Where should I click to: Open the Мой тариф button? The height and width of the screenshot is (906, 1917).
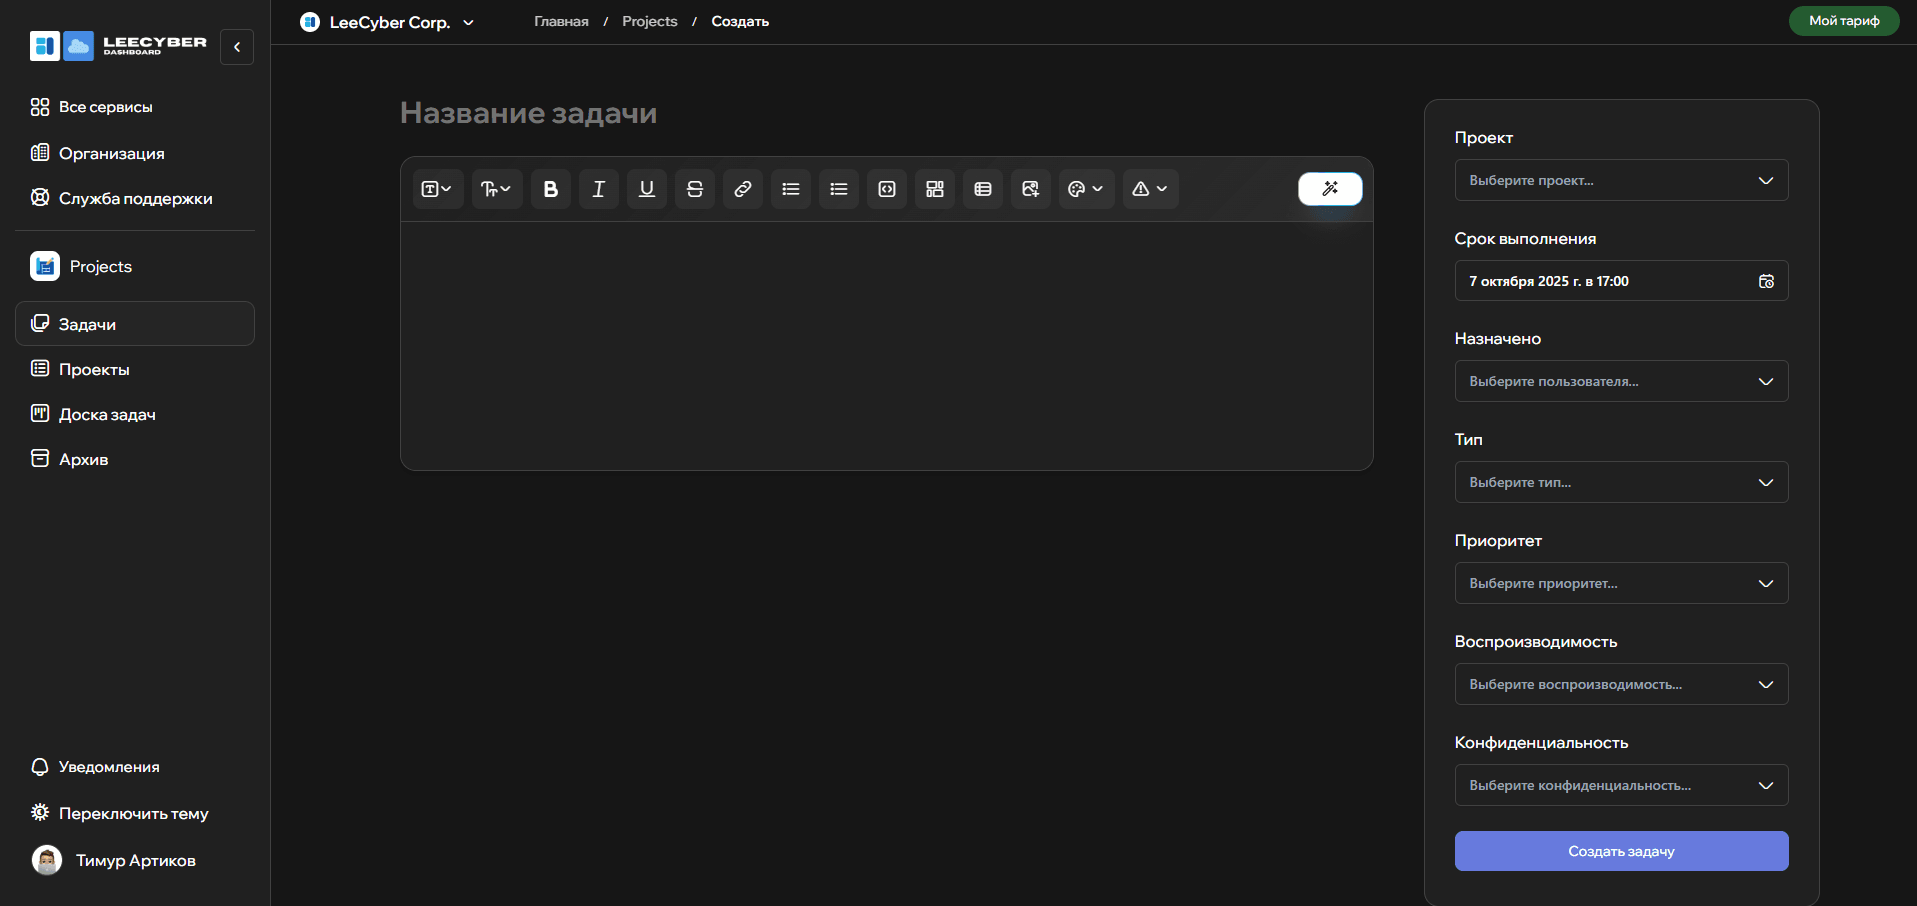1843,21
